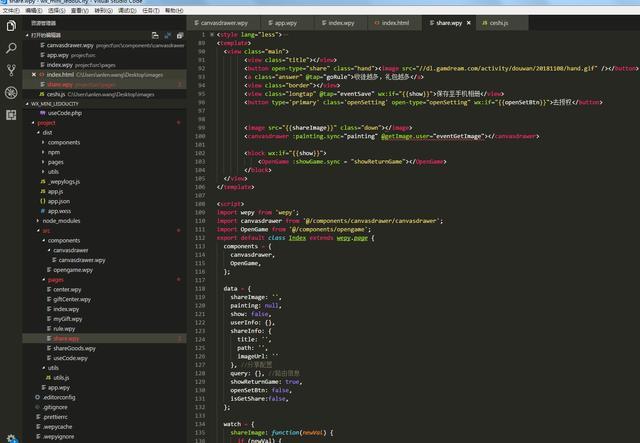Open app.json in the dist folder
This screenshot has width=640, height=443.
(x=59, y=201)
